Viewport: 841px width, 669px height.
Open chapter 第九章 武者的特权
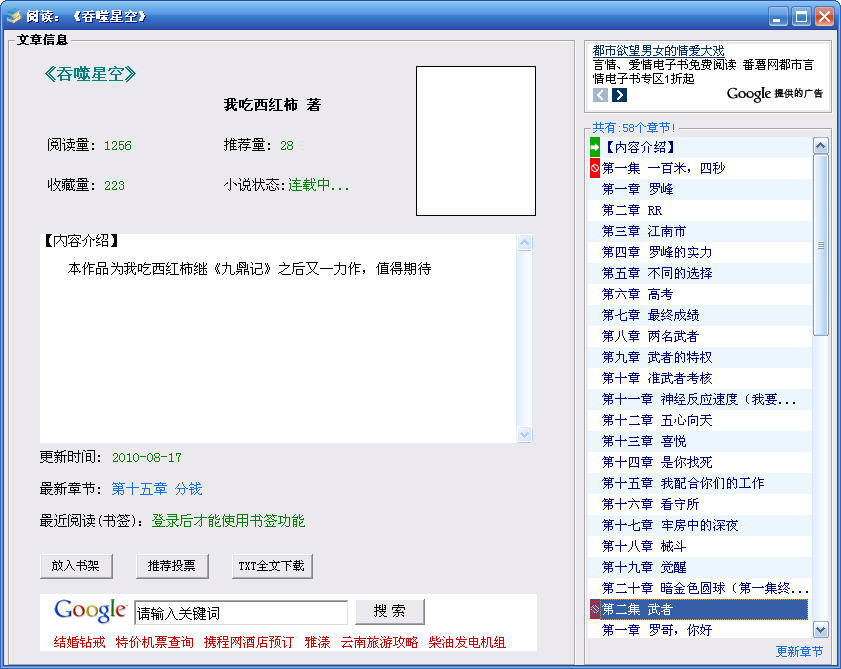pos(700,357)
